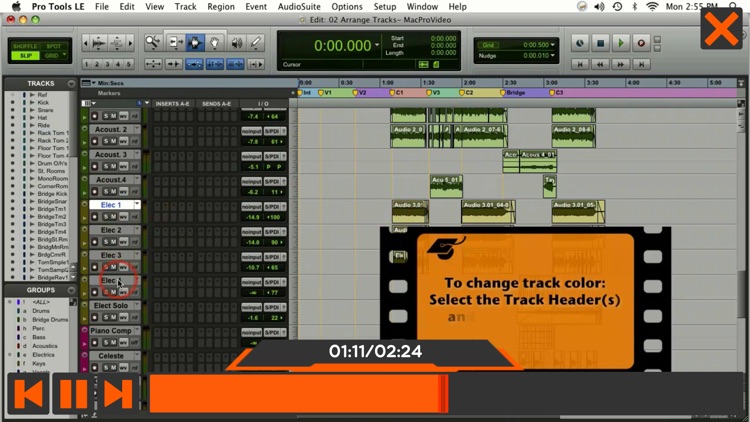Close the video player with orange X
Screen dimensions: 750x422
pos(721,29)
